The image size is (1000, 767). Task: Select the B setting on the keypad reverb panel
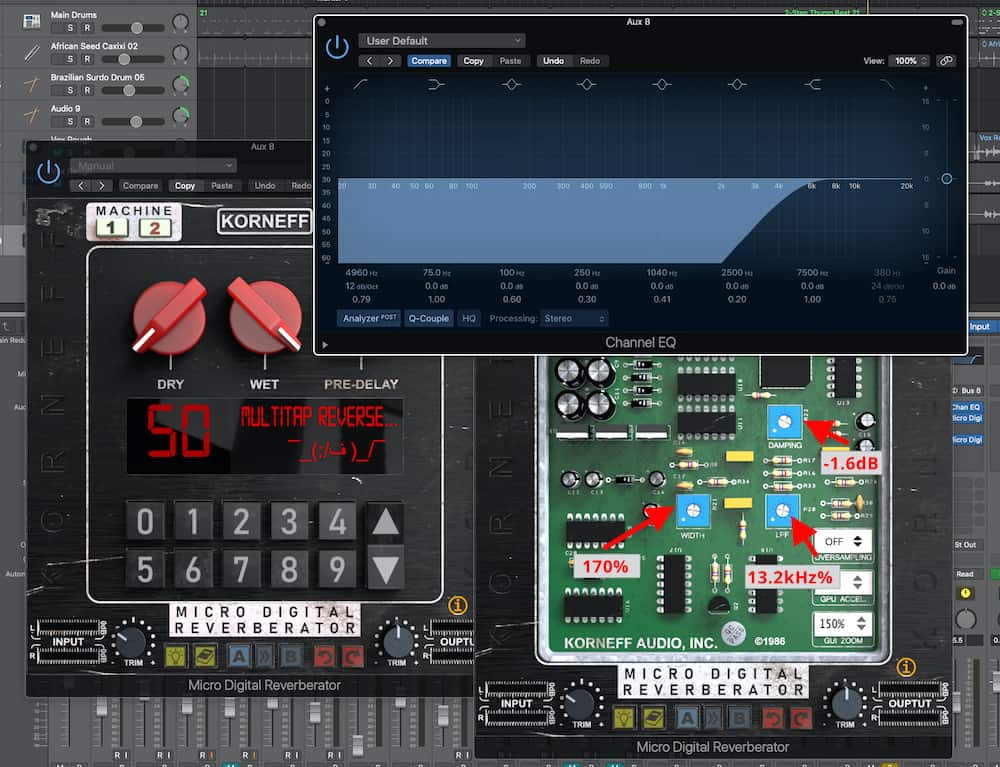[x=291, y=655]
